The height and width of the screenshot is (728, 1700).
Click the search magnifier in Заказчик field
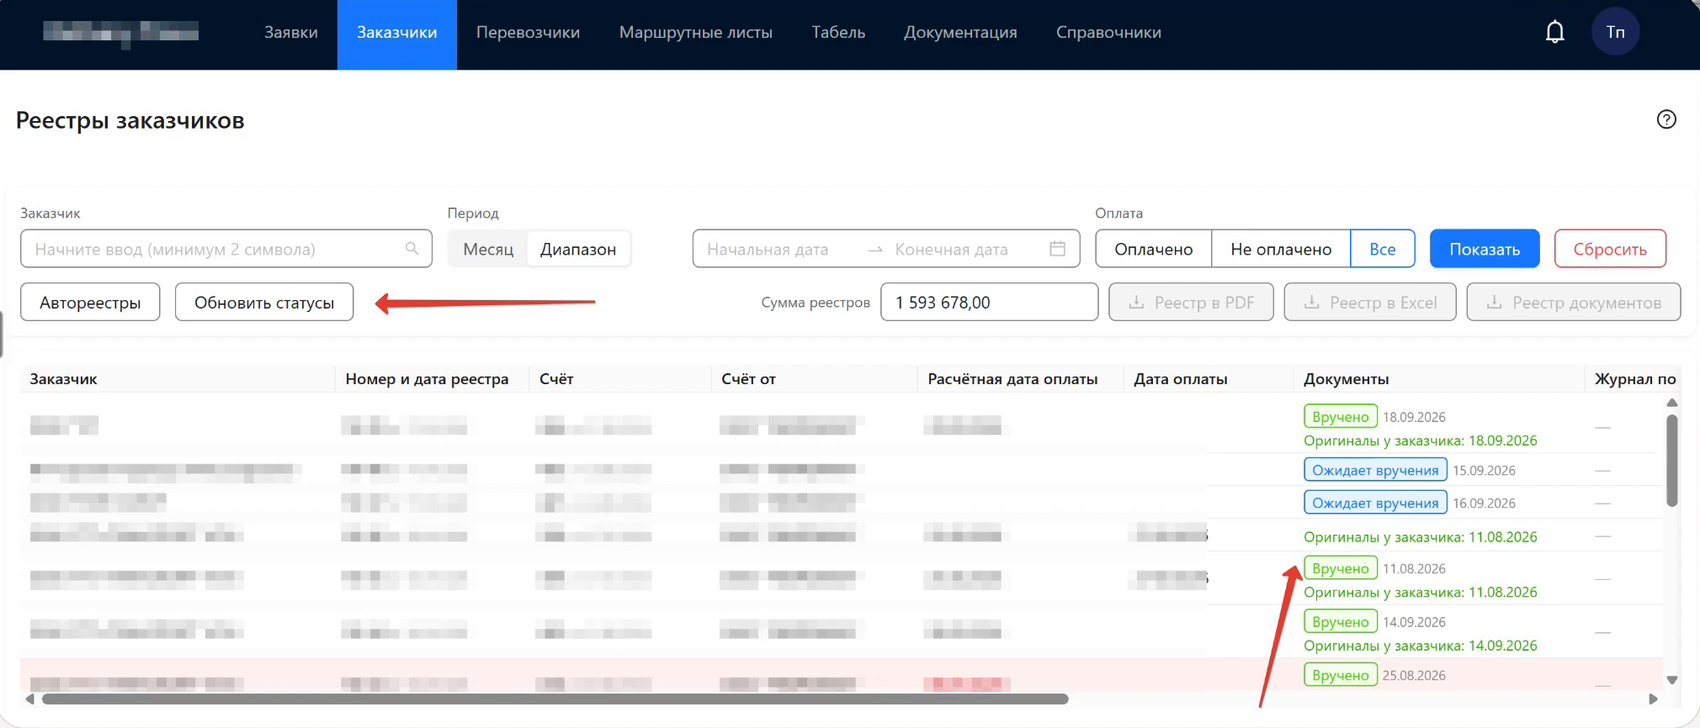(x=412, y=249)
